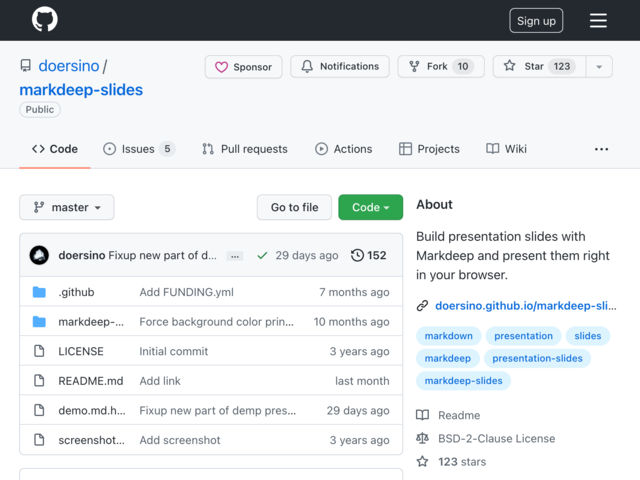This screenshot has width=640, height=480.
Task: Open the markdeep-slides repository link
Action: [81, 90]
